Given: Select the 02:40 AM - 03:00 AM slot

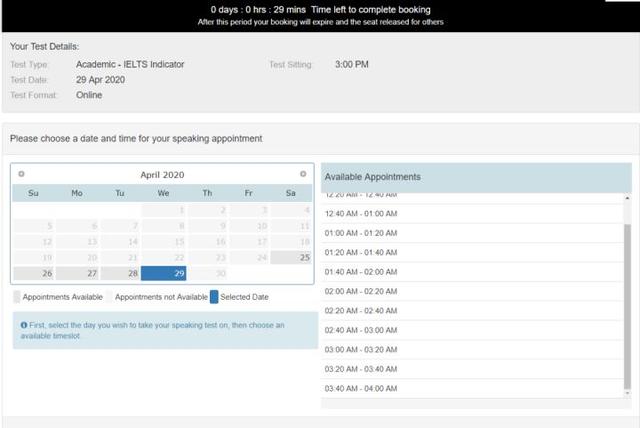Looking at the screenshot, I should tap(472, 330).
